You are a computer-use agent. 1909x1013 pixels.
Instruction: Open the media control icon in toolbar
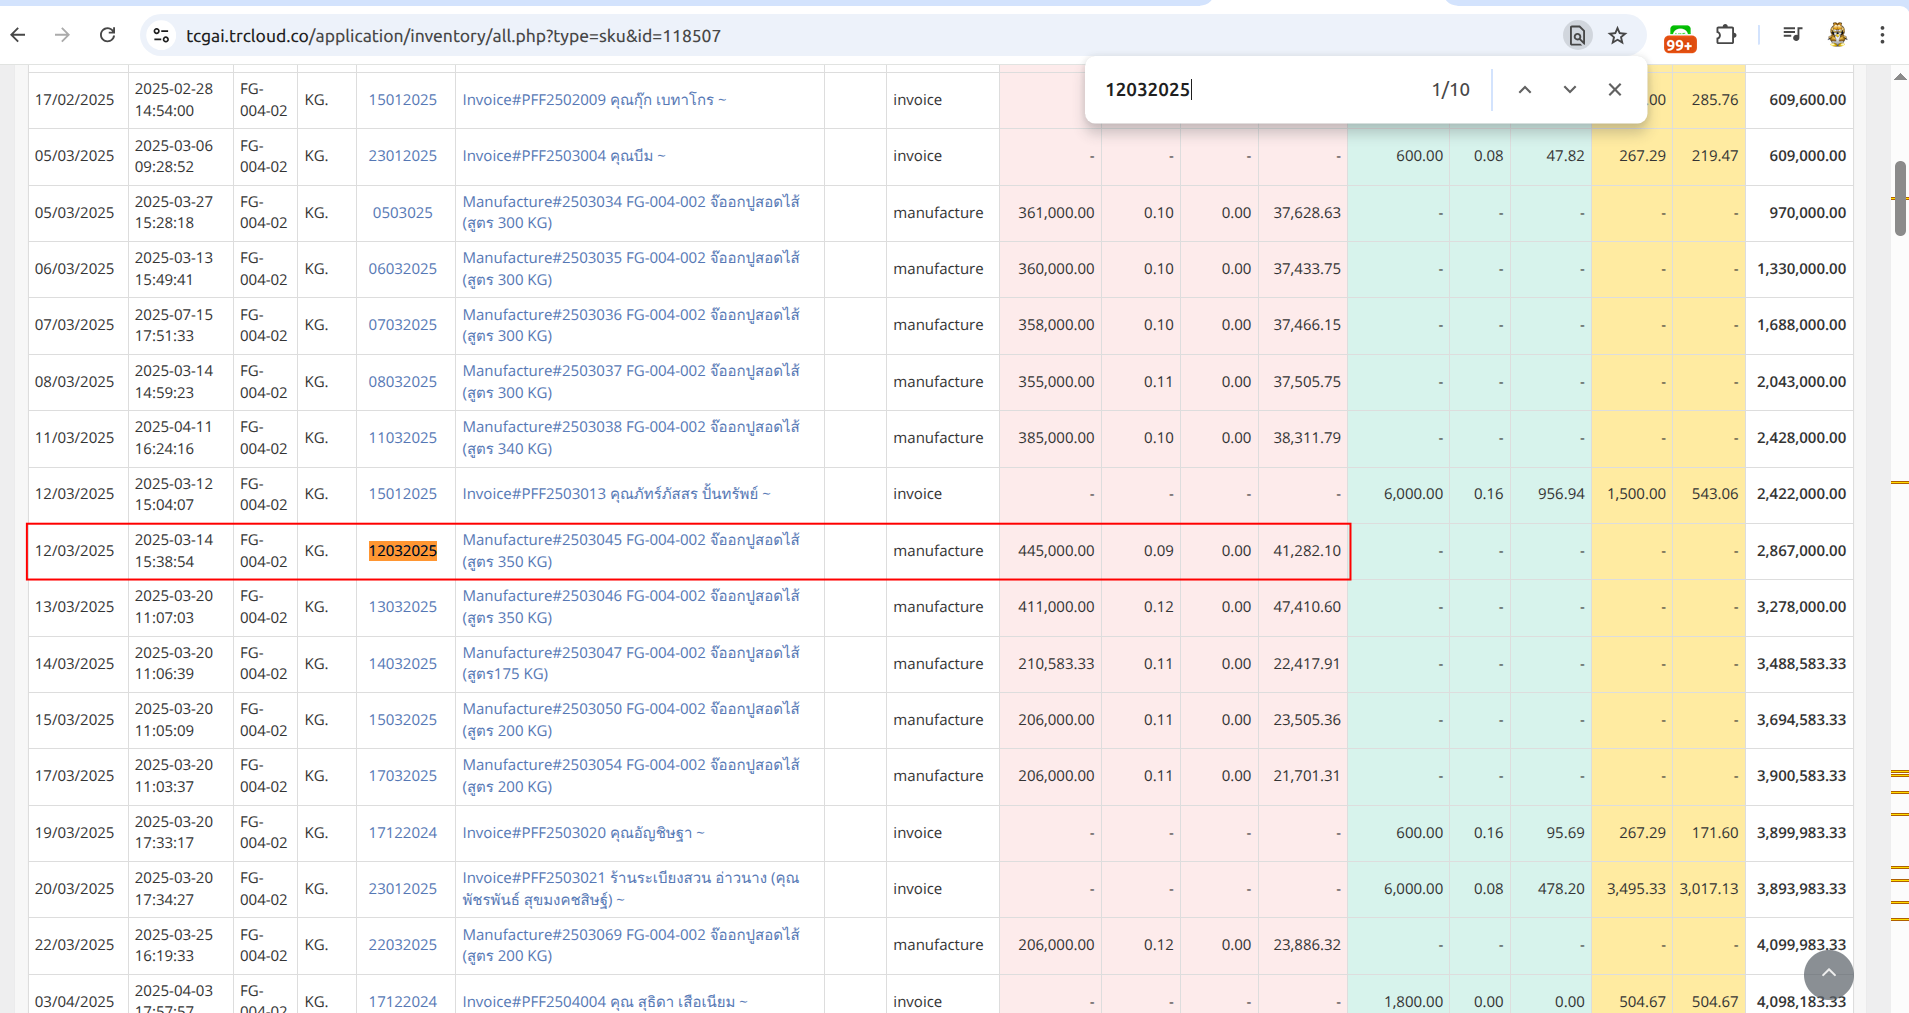point(1792,35)
